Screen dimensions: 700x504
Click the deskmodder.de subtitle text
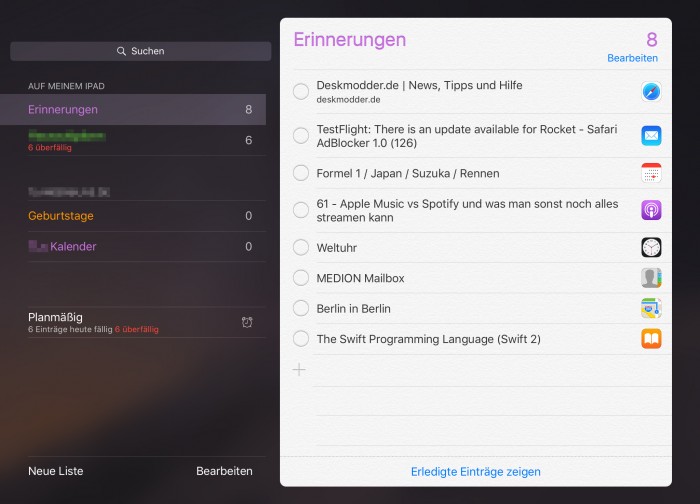348,100
